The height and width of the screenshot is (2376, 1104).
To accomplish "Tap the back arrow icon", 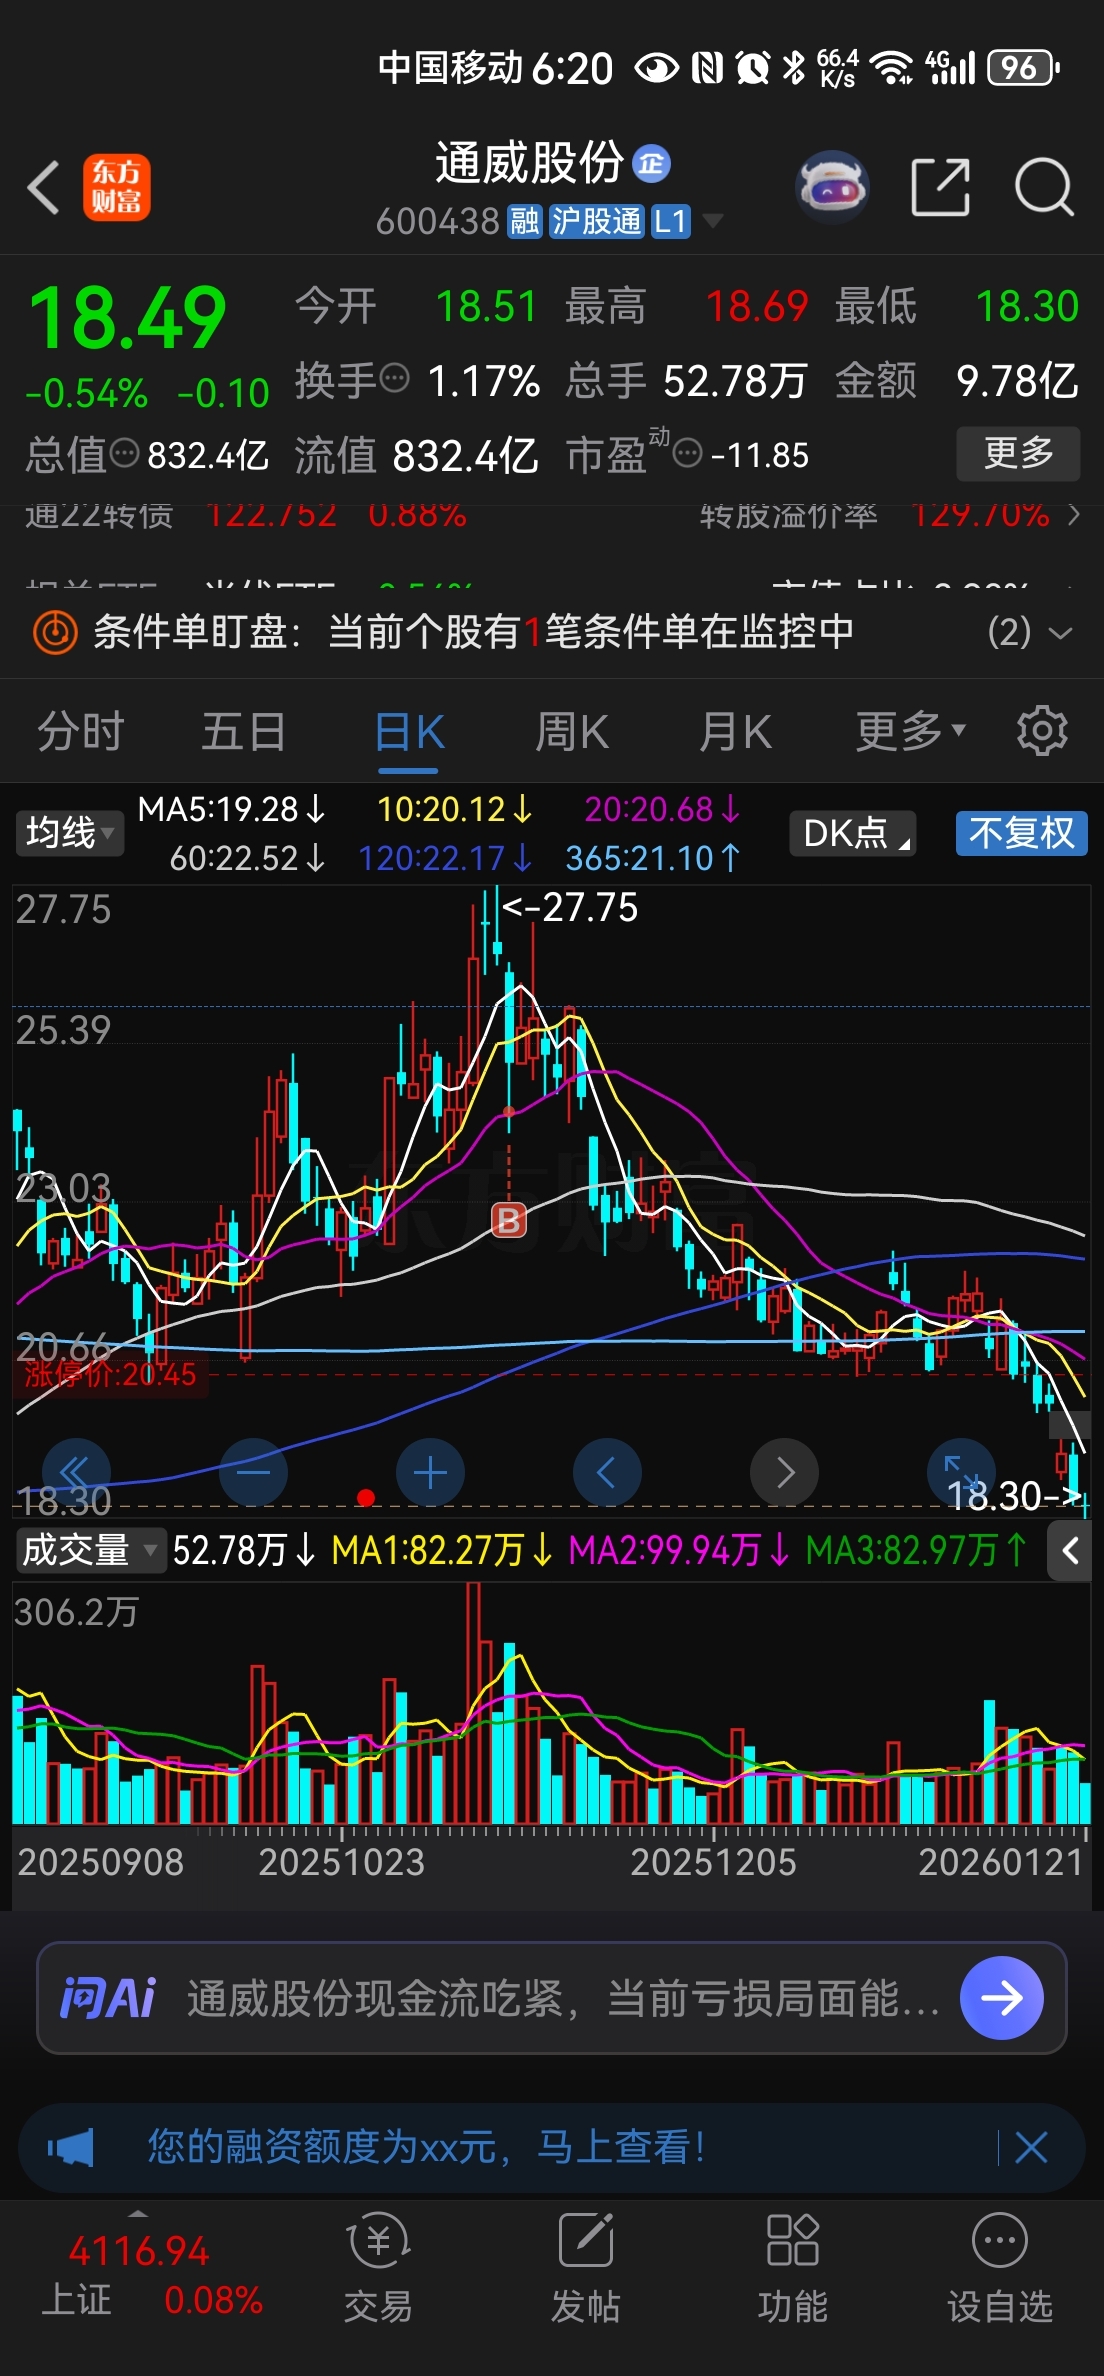I will pyautogui.click(x=43, y=187).
